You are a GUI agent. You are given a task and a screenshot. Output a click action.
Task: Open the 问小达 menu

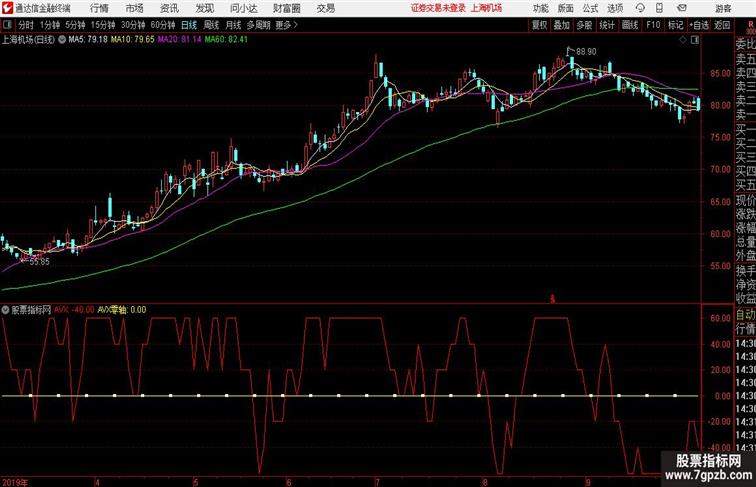(243, 8)
